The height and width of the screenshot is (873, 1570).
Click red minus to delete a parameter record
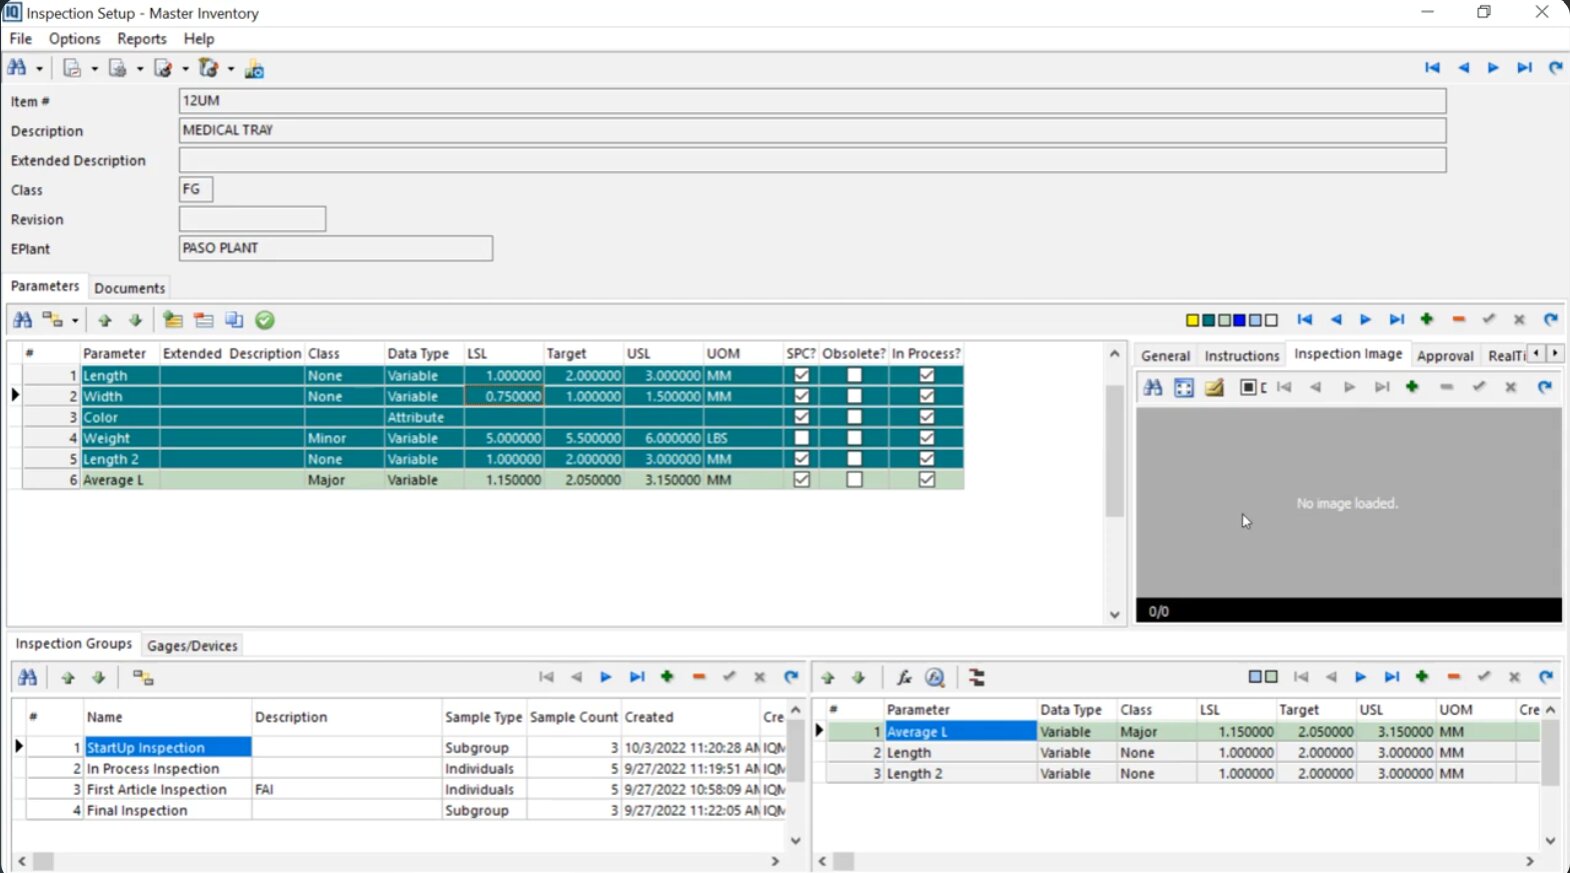click(1458, 320)
